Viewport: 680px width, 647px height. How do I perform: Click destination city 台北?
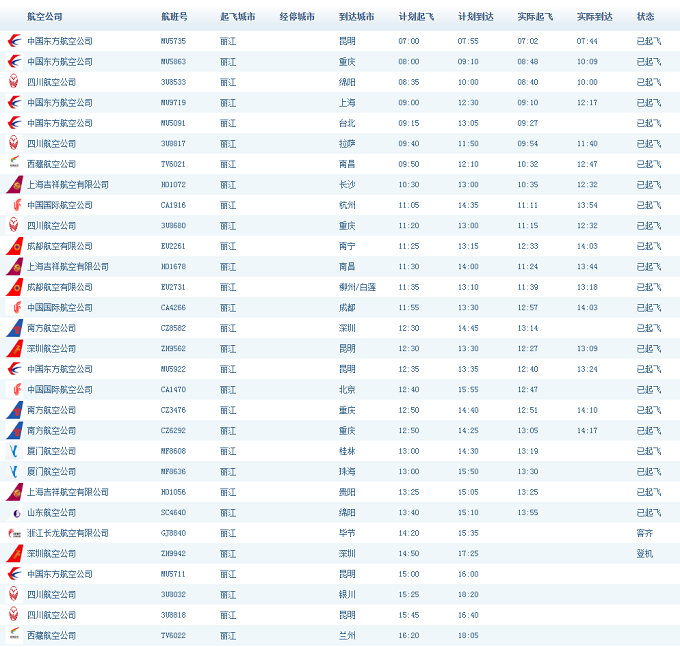347,123
